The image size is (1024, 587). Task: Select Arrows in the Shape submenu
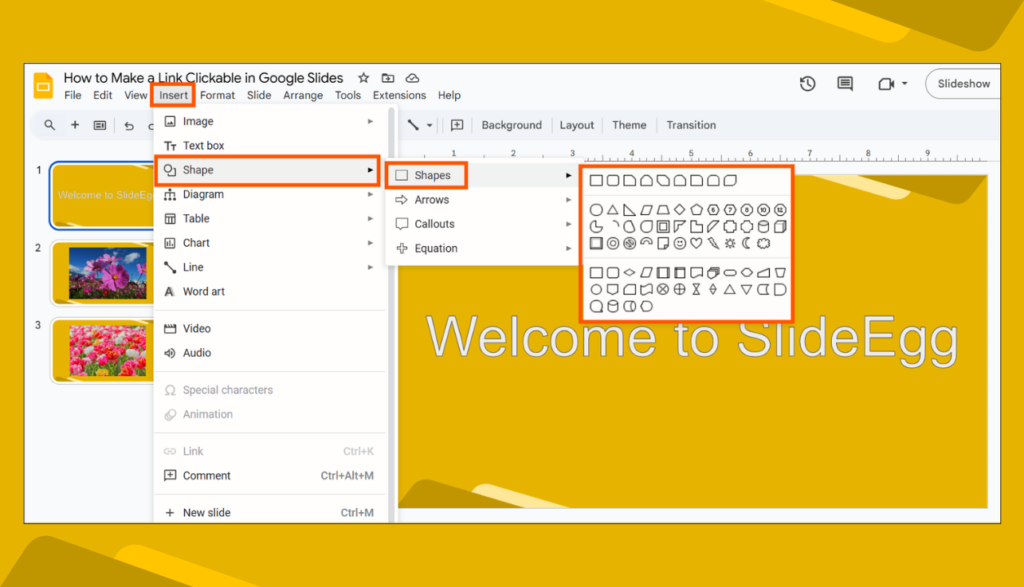coord(434,199)
